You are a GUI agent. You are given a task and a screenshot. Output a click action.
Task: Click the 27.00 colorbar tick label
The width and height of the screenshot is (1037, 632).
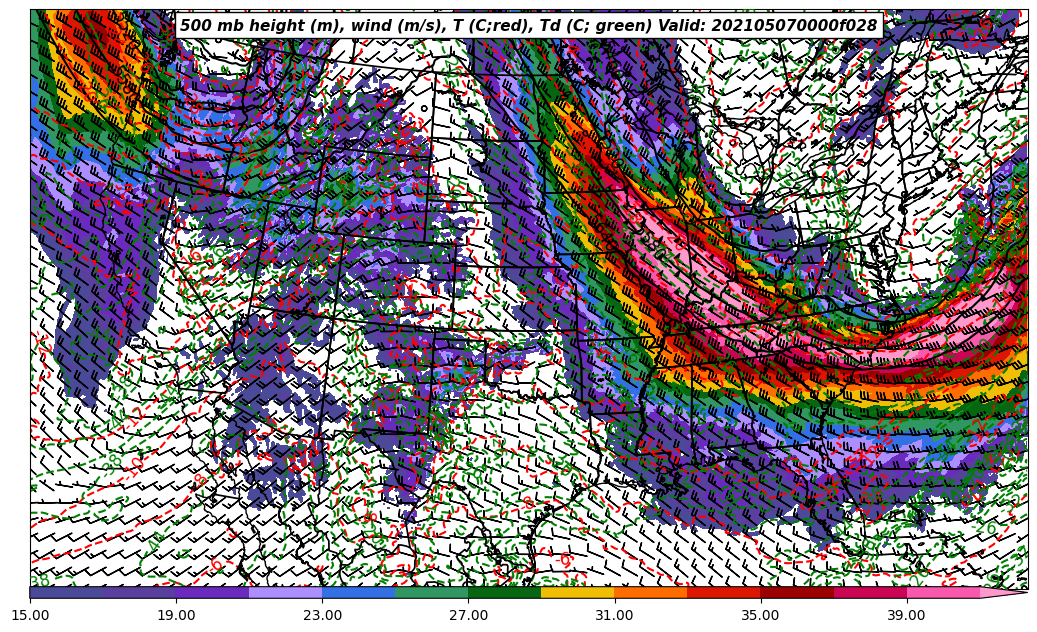point(469,615)
